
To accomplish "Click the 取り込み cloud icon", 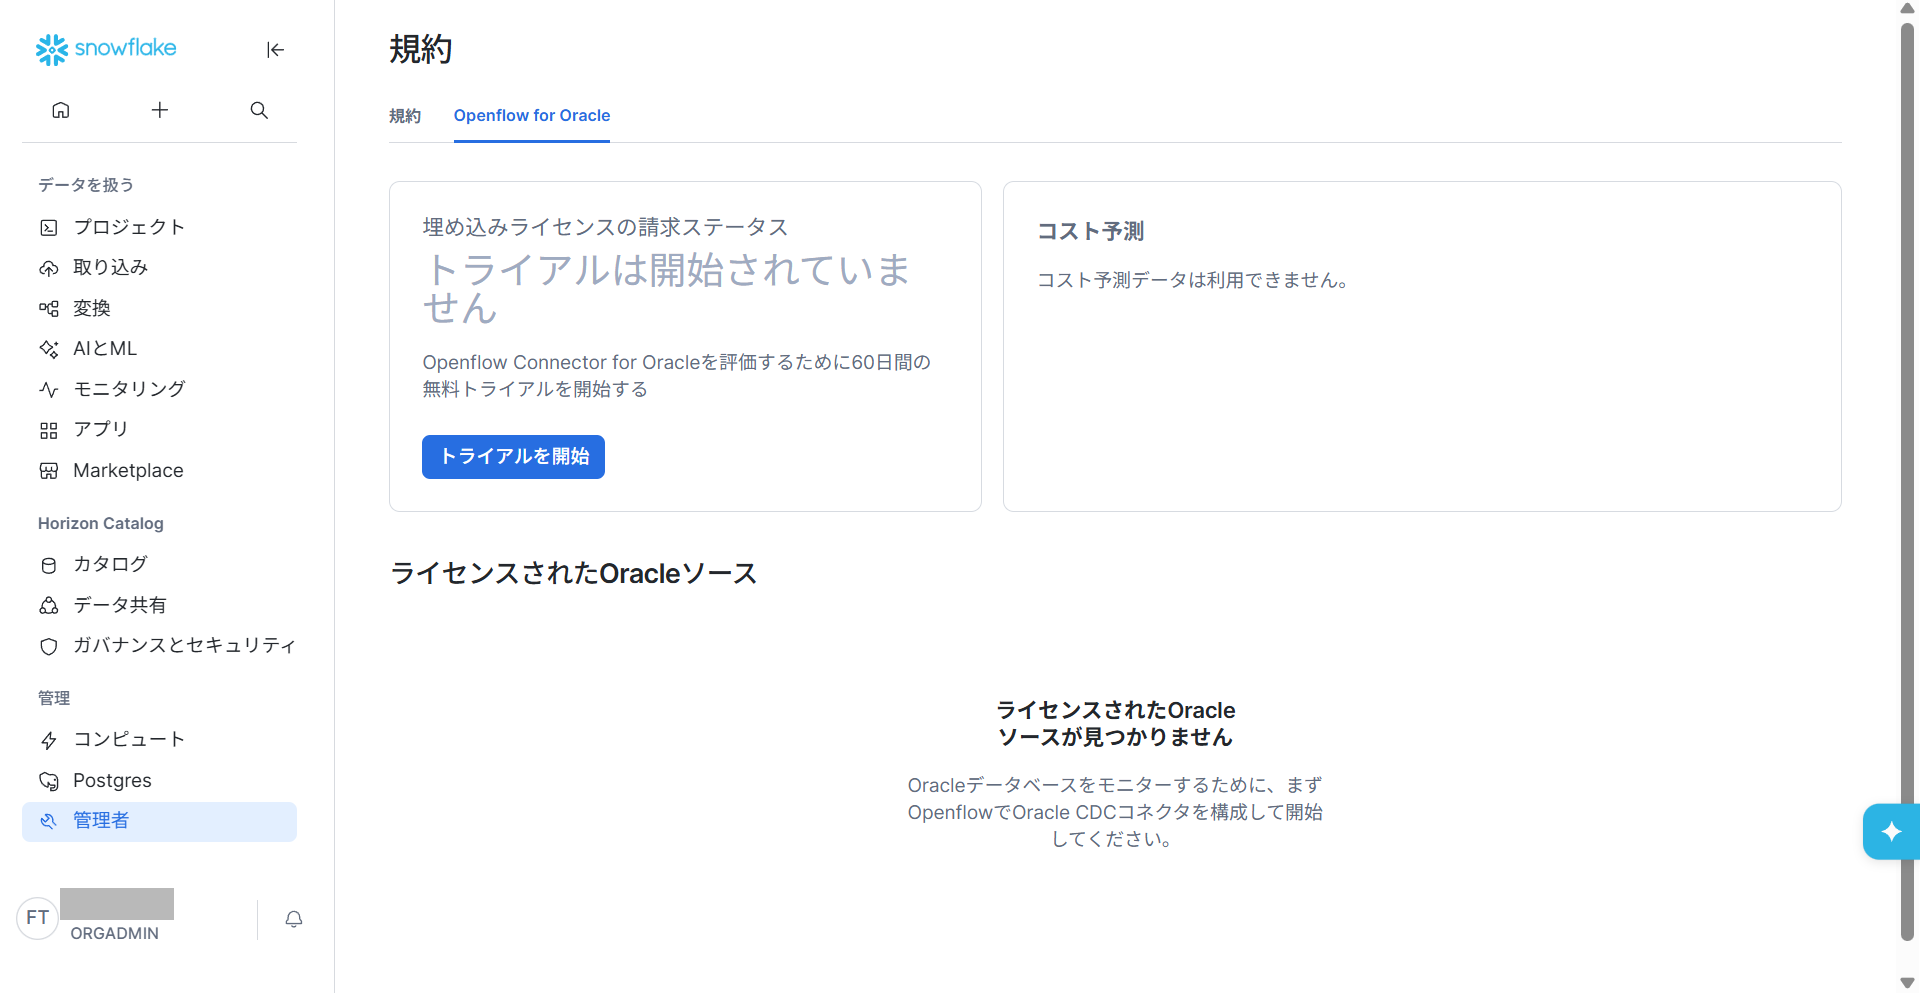I will tap(49, 268).
